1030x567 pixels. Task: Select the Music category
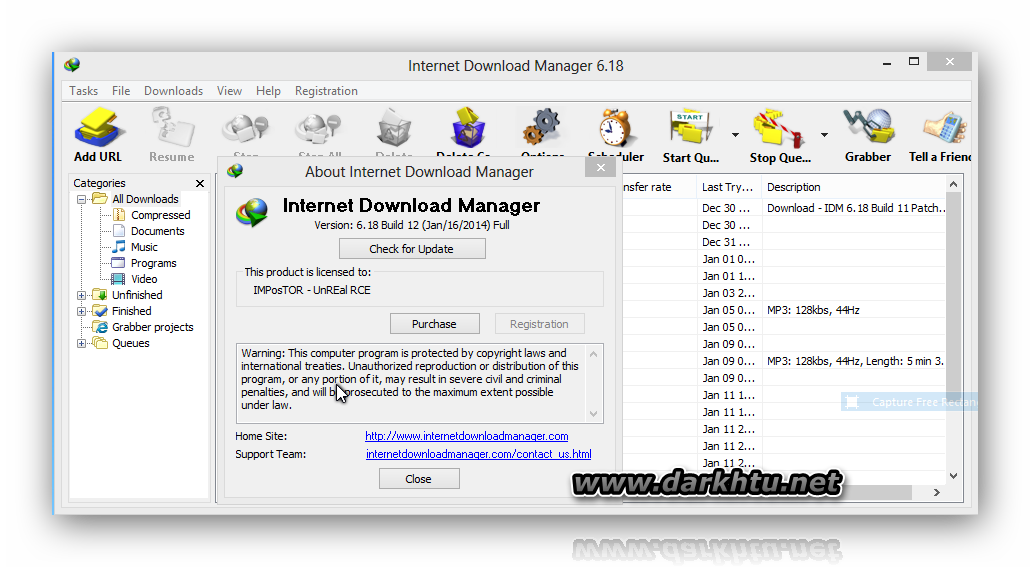[x=144, y=247]
